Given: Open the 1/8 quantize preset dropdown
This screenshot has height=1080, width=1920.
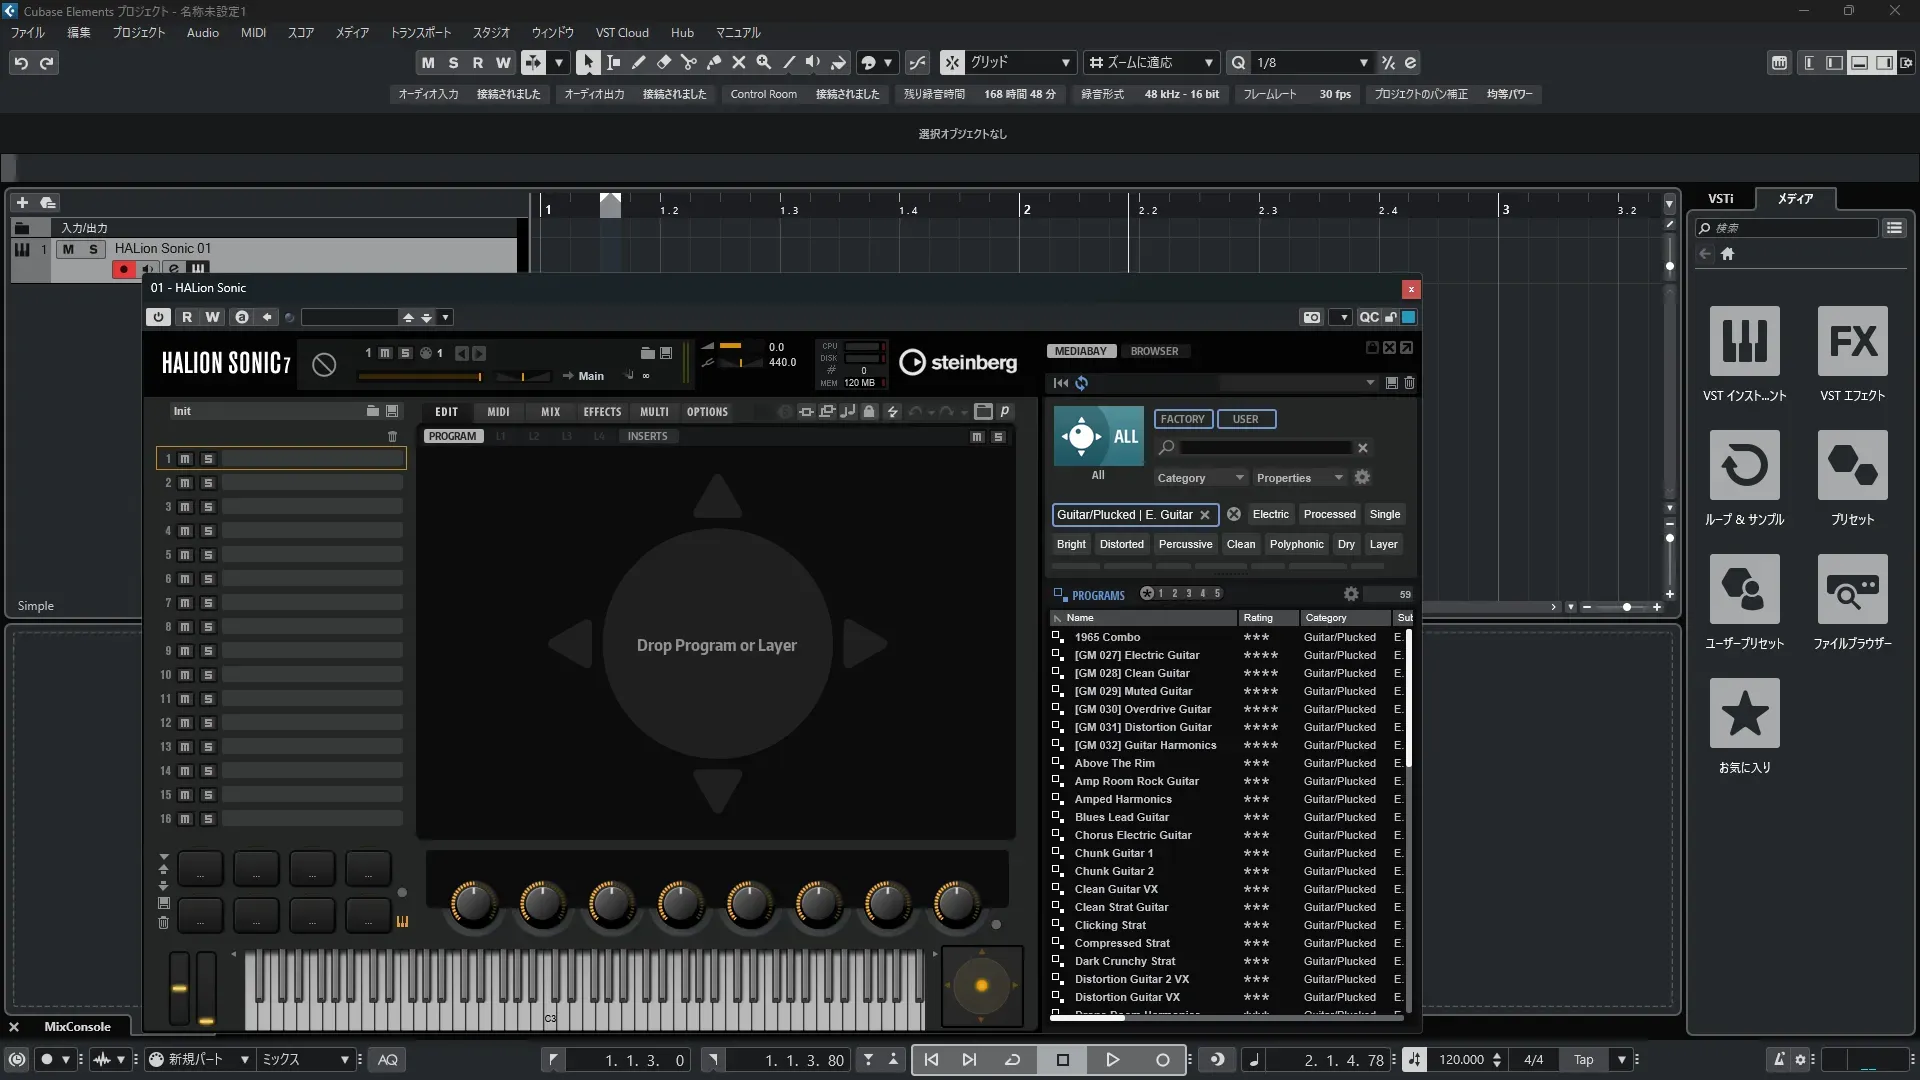Looking at the screenshot, I should (1363, 62).
